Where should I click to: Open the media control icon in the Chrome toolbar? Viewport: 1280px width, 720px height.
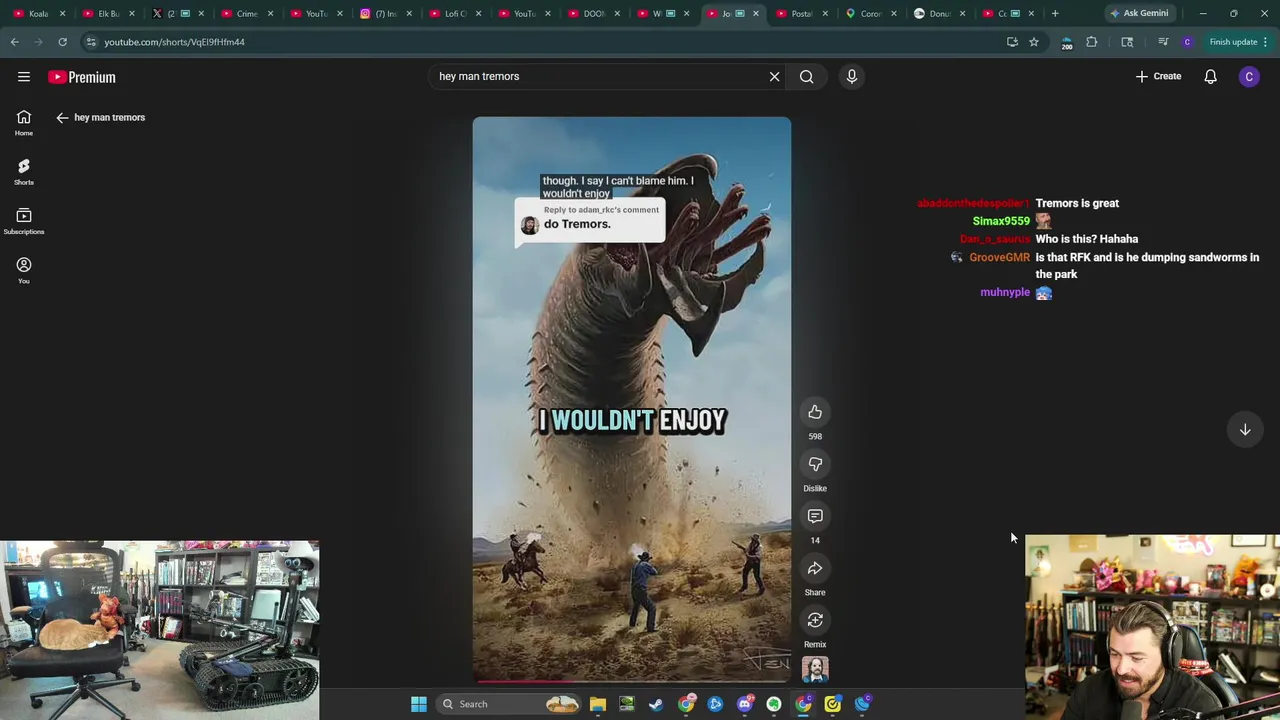coord(1162,42)
